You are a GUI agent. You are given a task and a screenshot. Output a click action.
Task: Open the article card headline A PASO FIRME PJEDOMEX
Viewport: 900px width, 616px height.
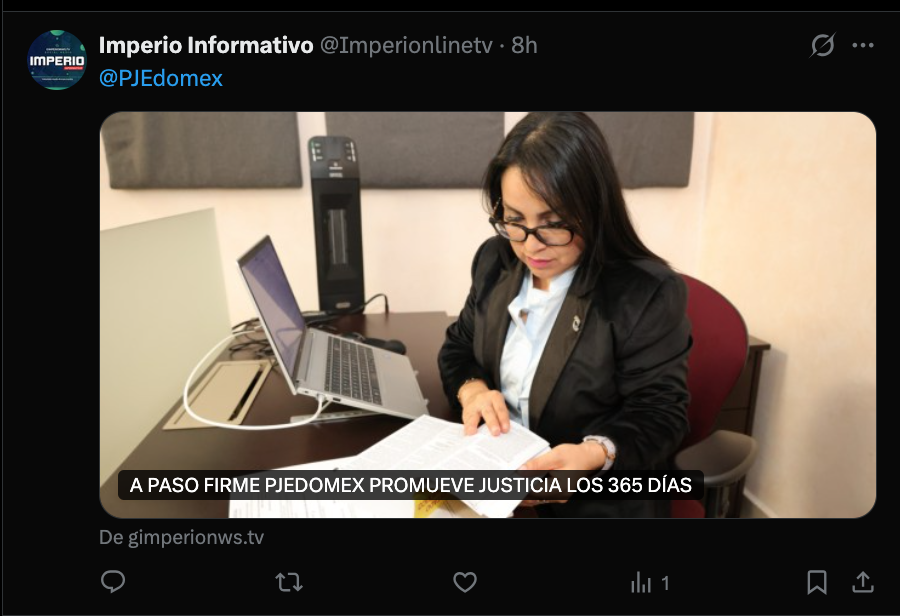click(410, 485)
